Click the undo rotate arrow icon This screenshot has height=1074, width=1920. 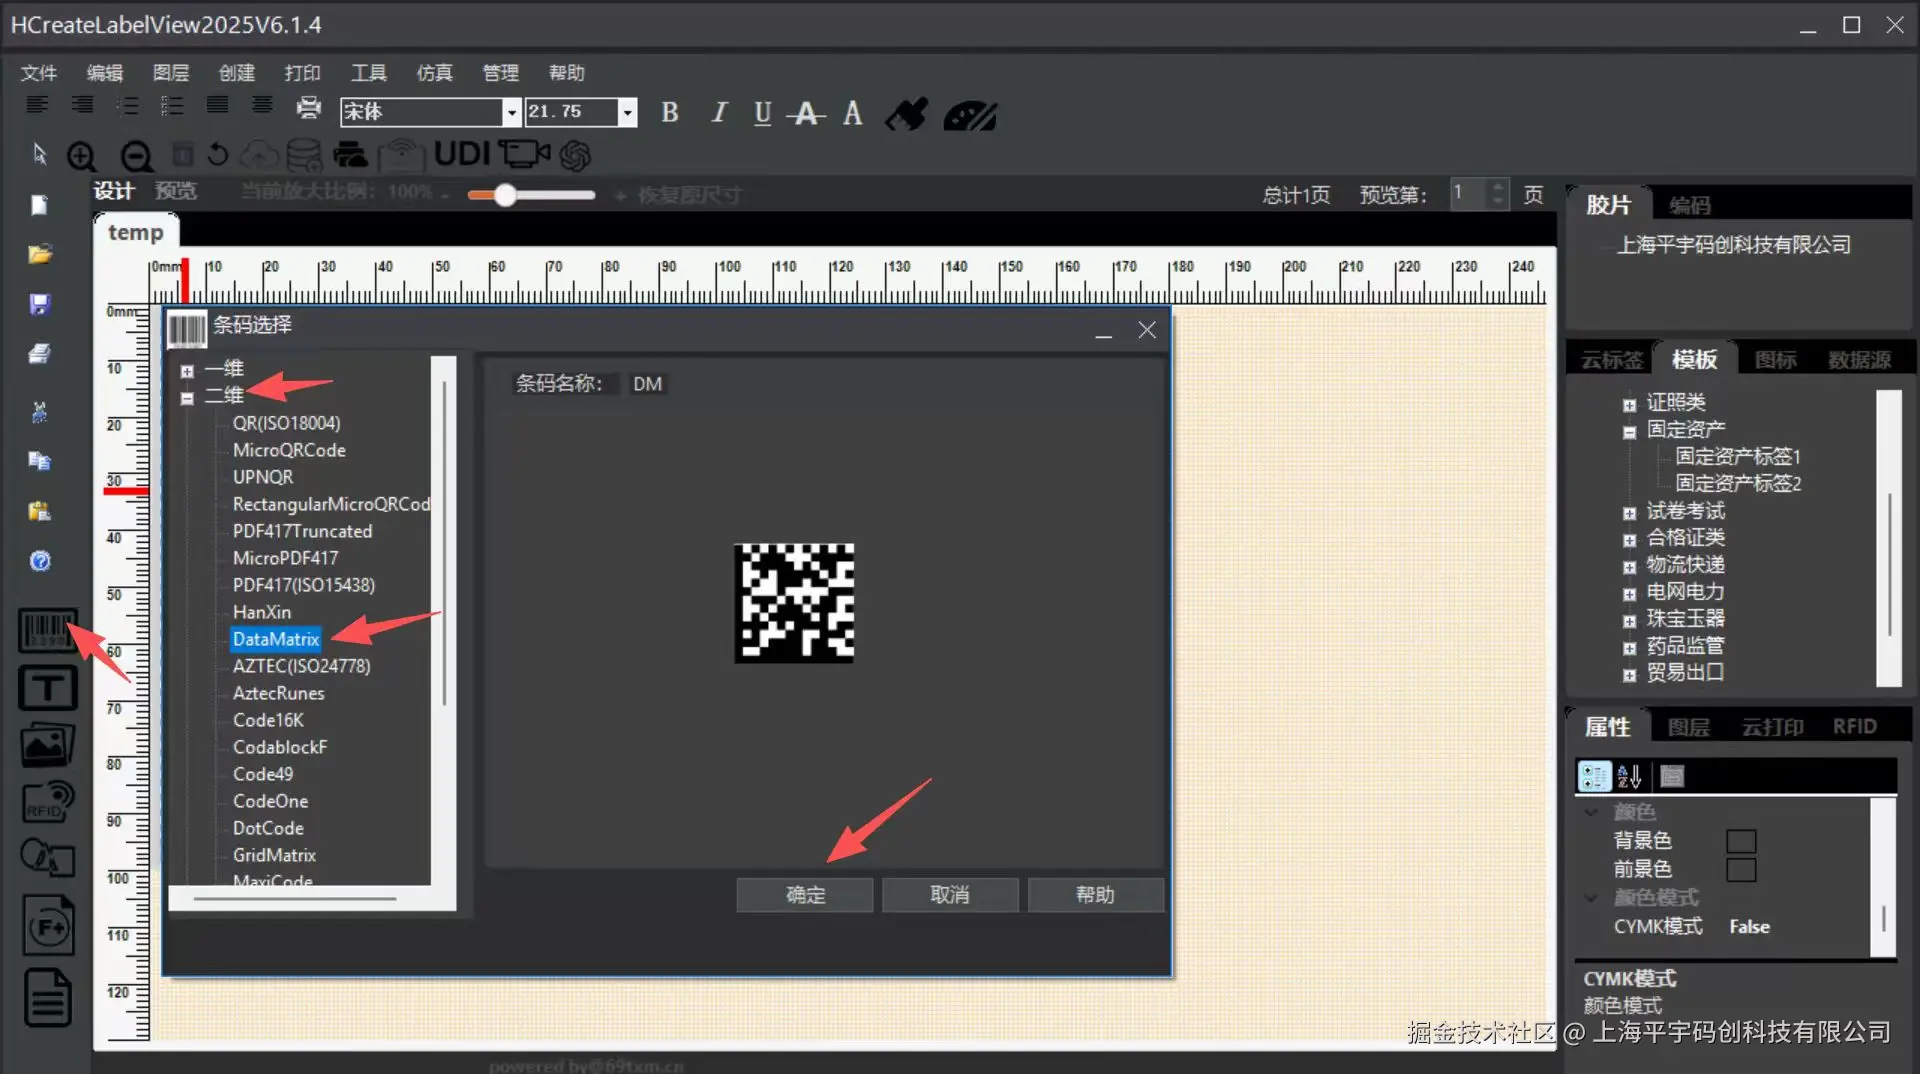(217, 155)
